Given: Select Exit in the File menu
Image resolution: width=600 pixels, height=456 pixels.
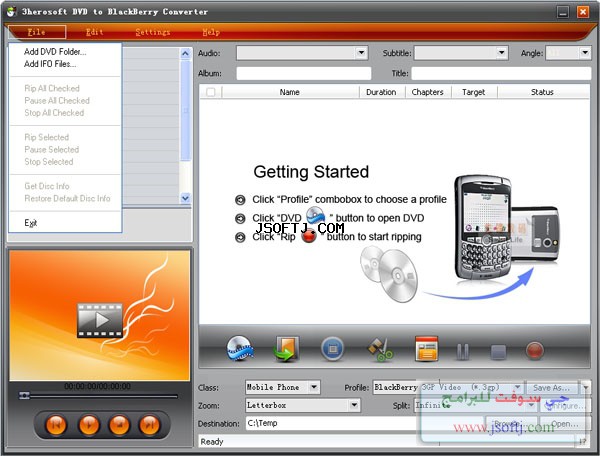Looking at the screenshot, I should point(31,223).
